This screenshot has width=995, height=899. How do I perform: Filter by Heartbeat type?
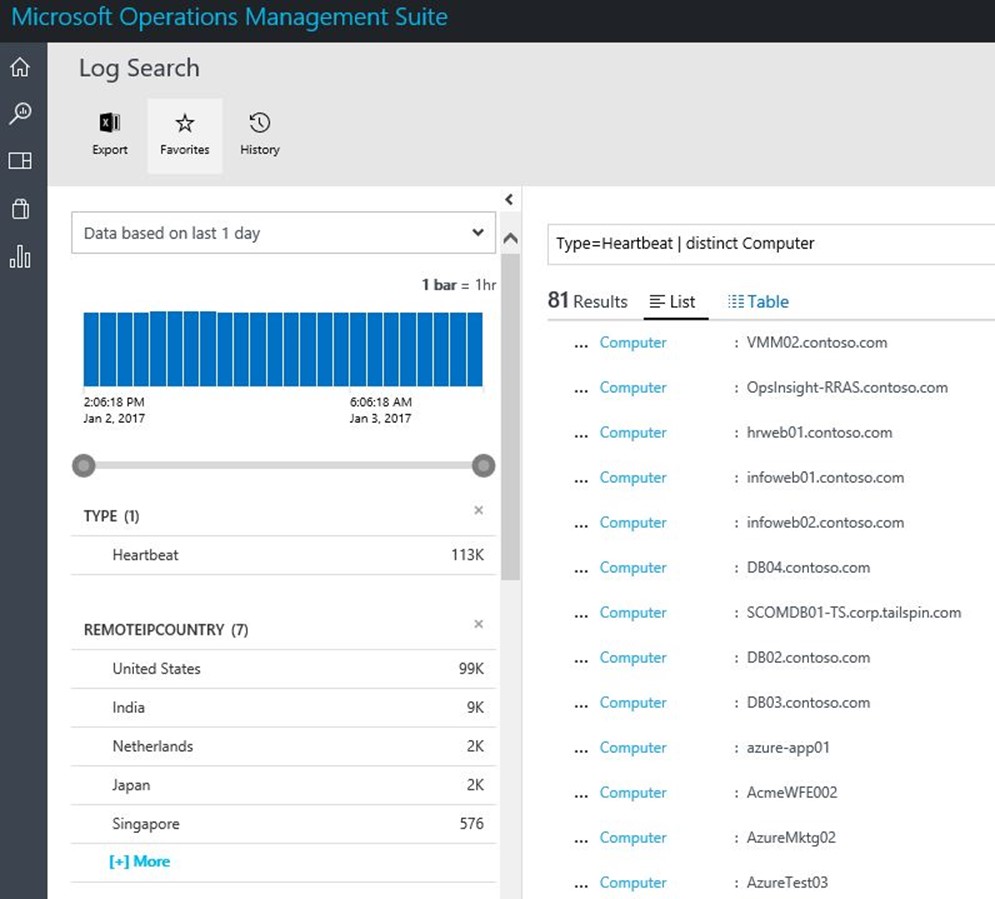pos(283,555)
